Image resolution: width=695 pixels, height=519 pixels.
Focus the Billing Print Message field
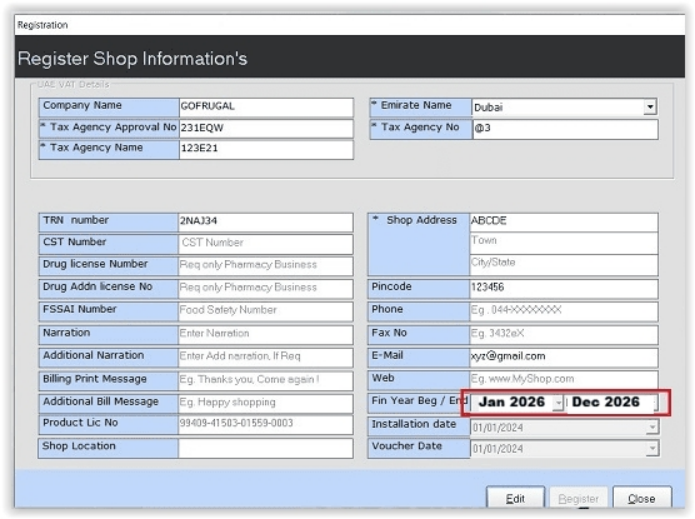click(265, 381)
